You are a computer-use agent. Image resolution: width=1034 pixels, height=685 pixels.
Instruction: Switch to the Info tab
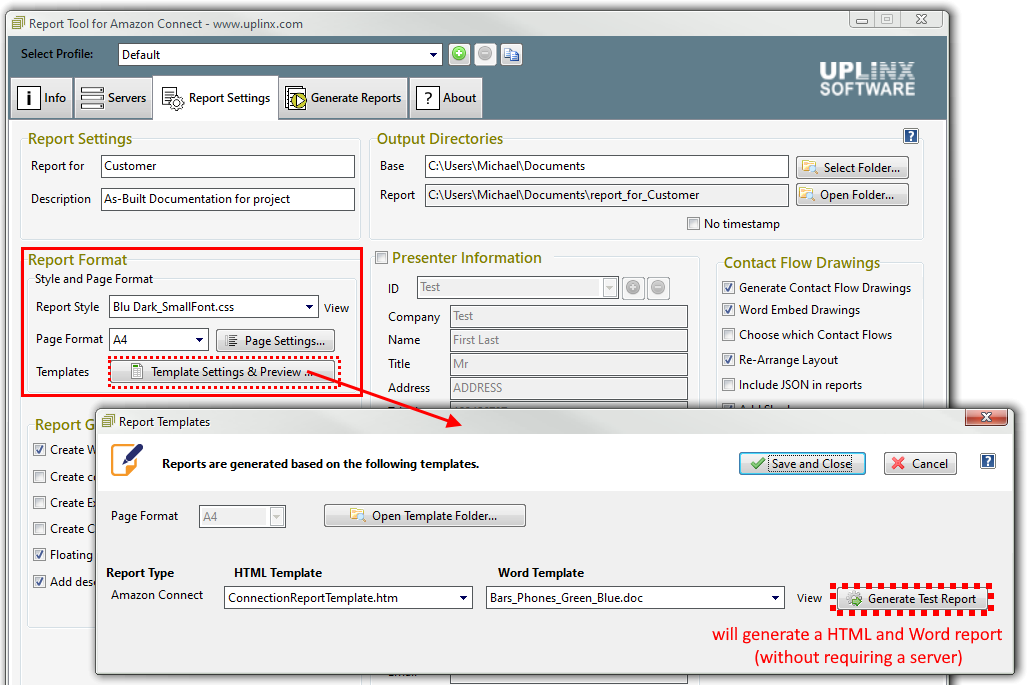click(x=42, y=98)
